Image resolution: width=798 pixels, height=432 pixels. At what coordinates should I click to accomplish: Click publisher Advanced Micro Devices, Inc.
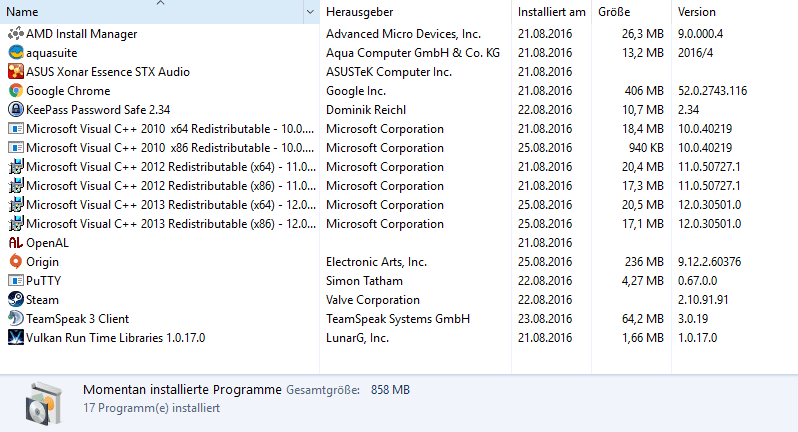403,34
